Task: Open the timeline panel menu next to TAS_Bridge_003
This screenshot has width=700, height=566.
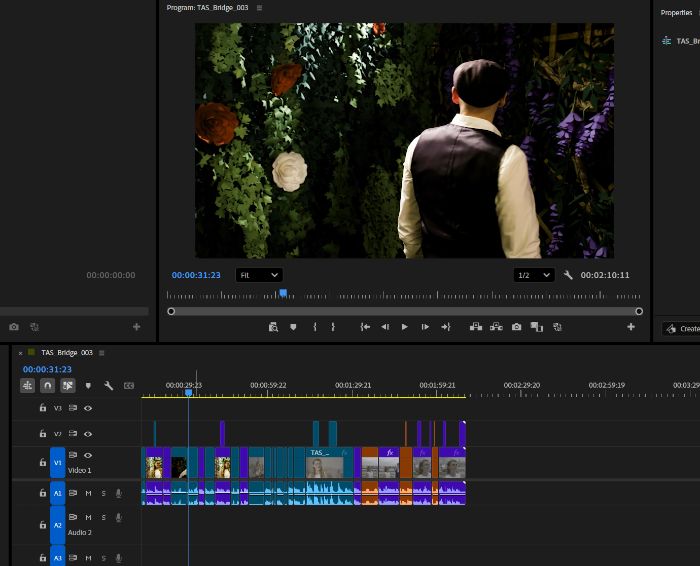Action: pos(101,353)
